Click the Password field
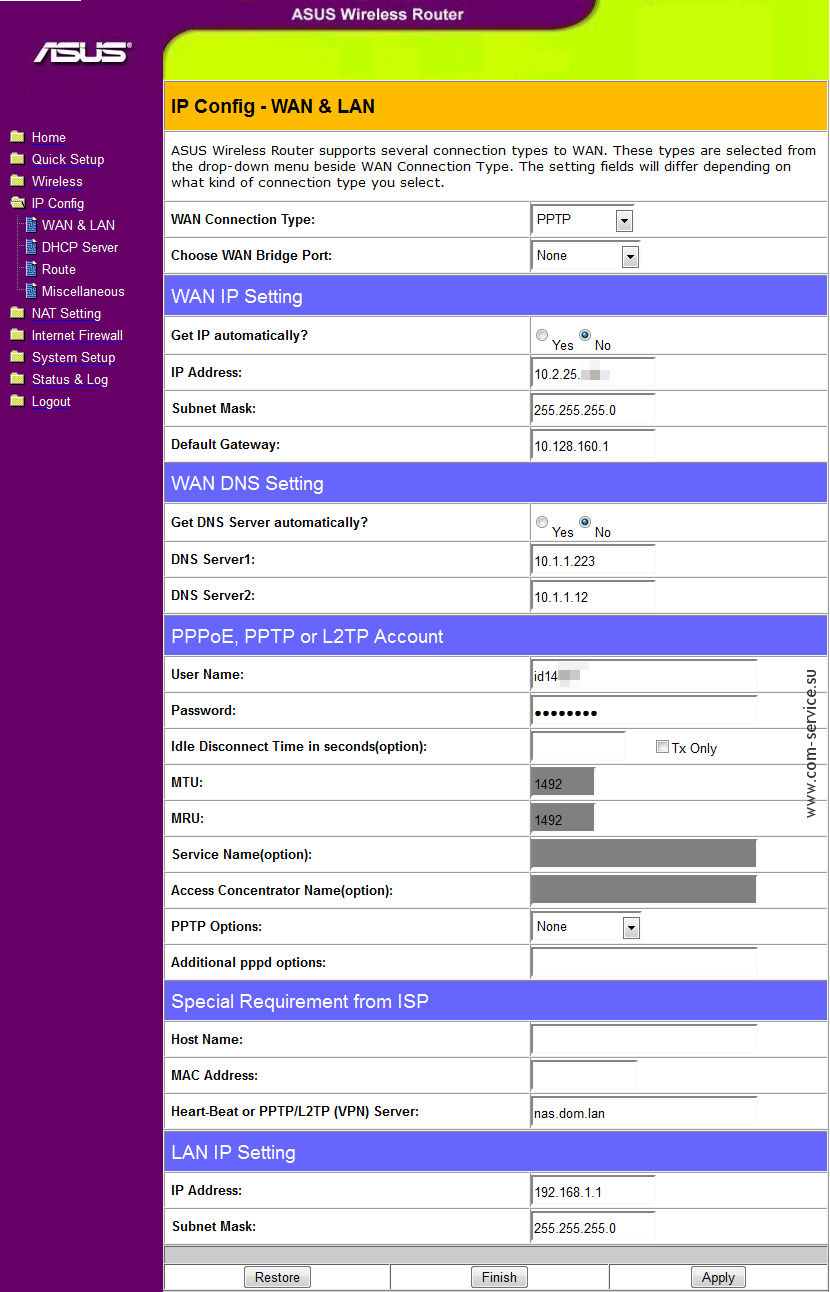Image resolution: width=830 pixels, height=1292 pixels. coord(644,711)
